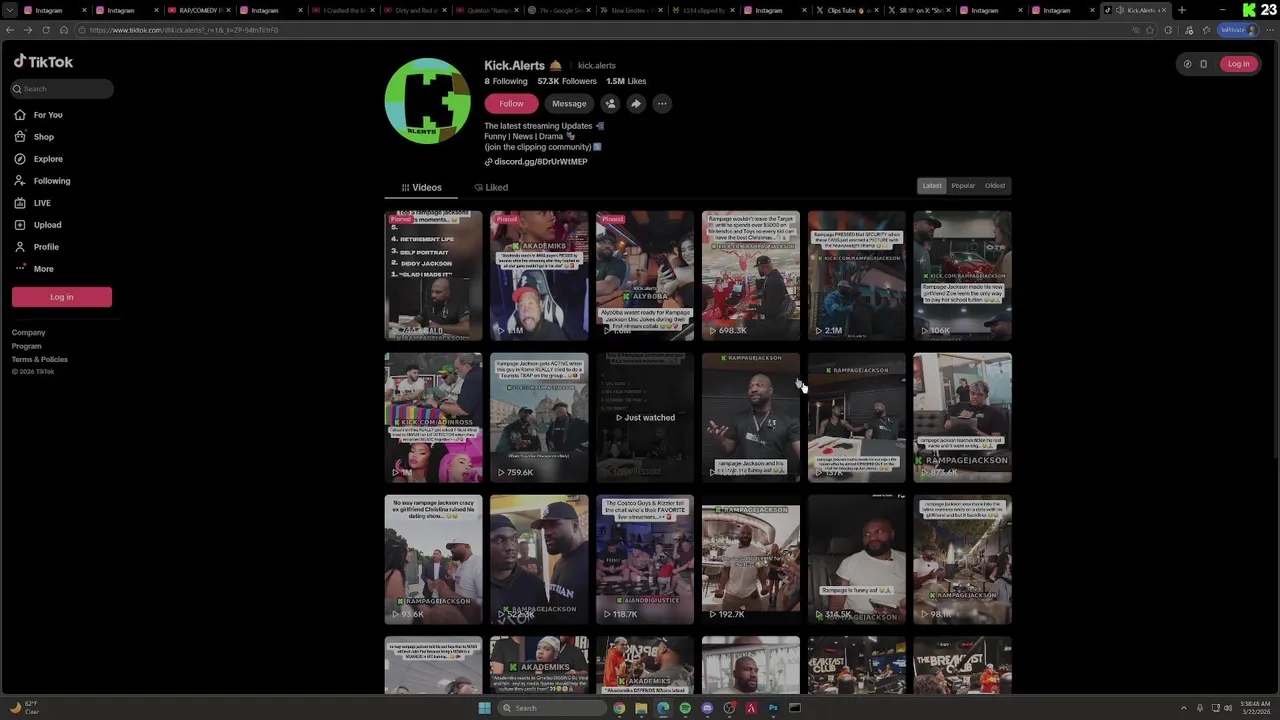
Task: Open File Explorer from the taskbar
Action: pyautogui.click(x=641, y=708)
